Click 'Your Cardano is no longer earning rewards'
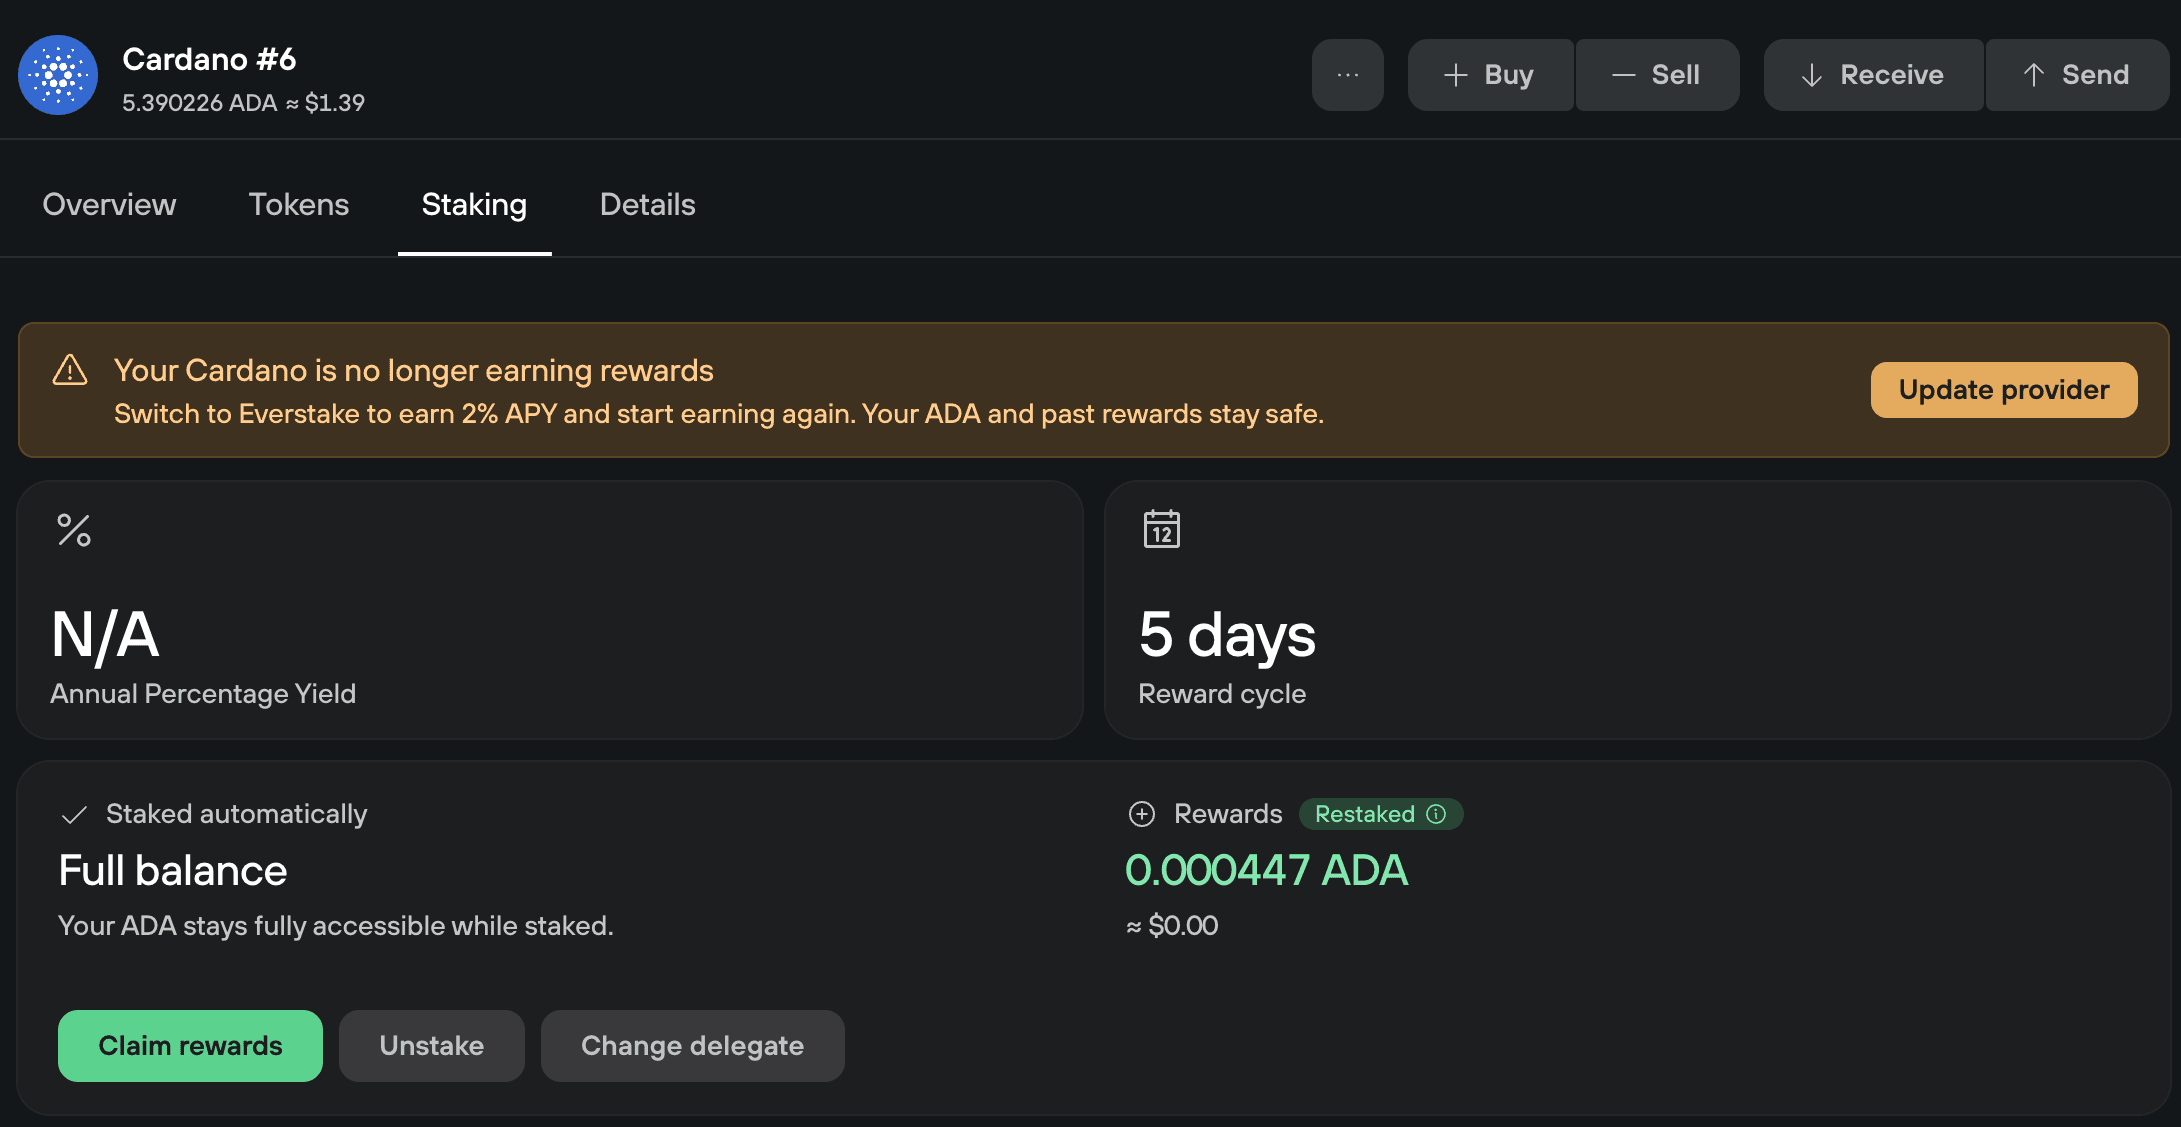 (x=414, y=371)
